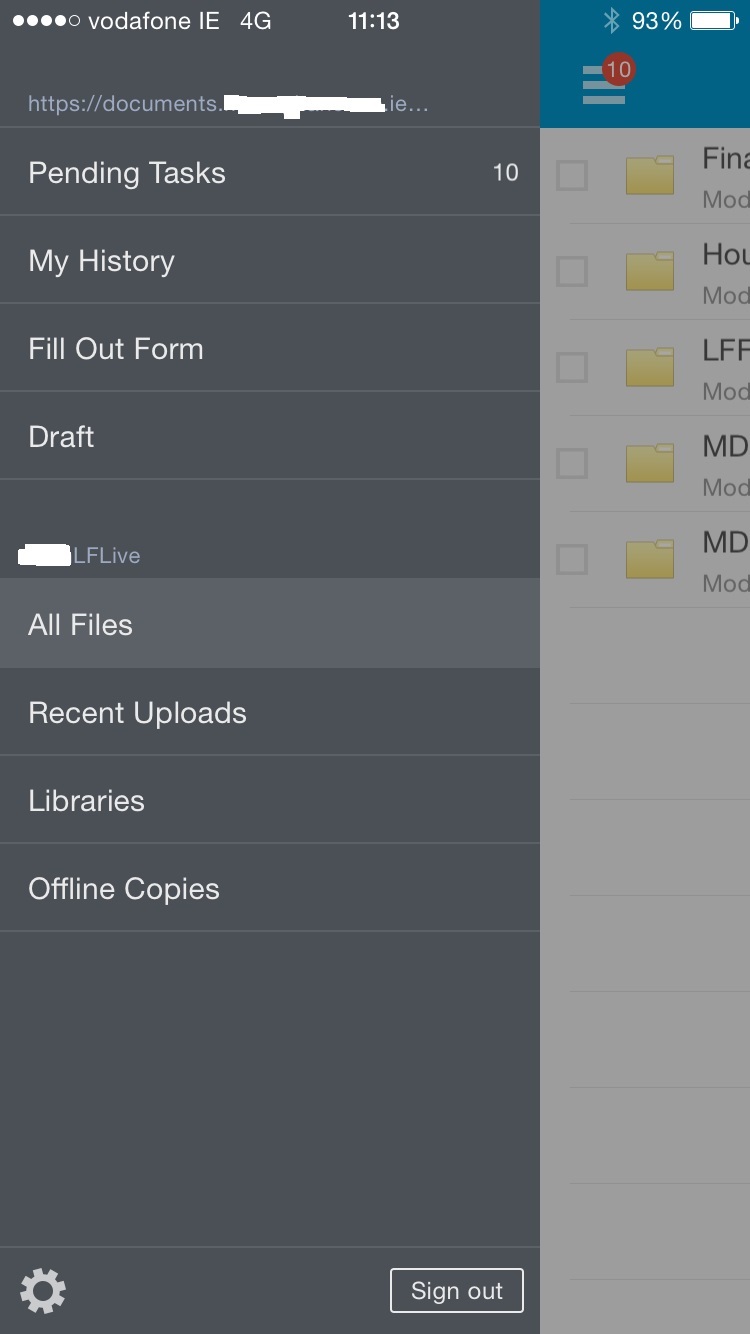Tick the checkbox for the LFF folder
The height and width of the screenshot is (1334, 750).
coord(572,368)
